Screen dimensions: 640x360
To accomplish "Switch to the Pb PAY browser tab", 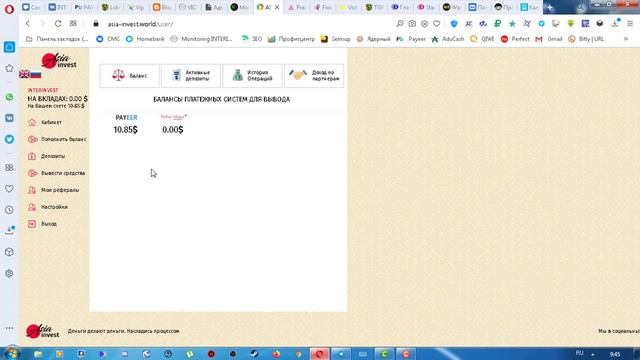I will click(x=84, y=7).
